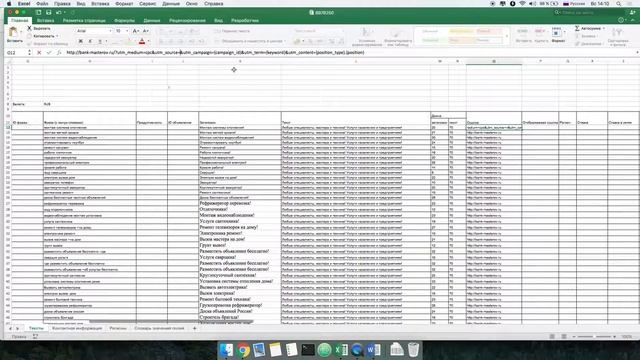640x360 pixels.
Task: Confirm the formula entry with checkmark icon
Action: click(x=49, y=53)
